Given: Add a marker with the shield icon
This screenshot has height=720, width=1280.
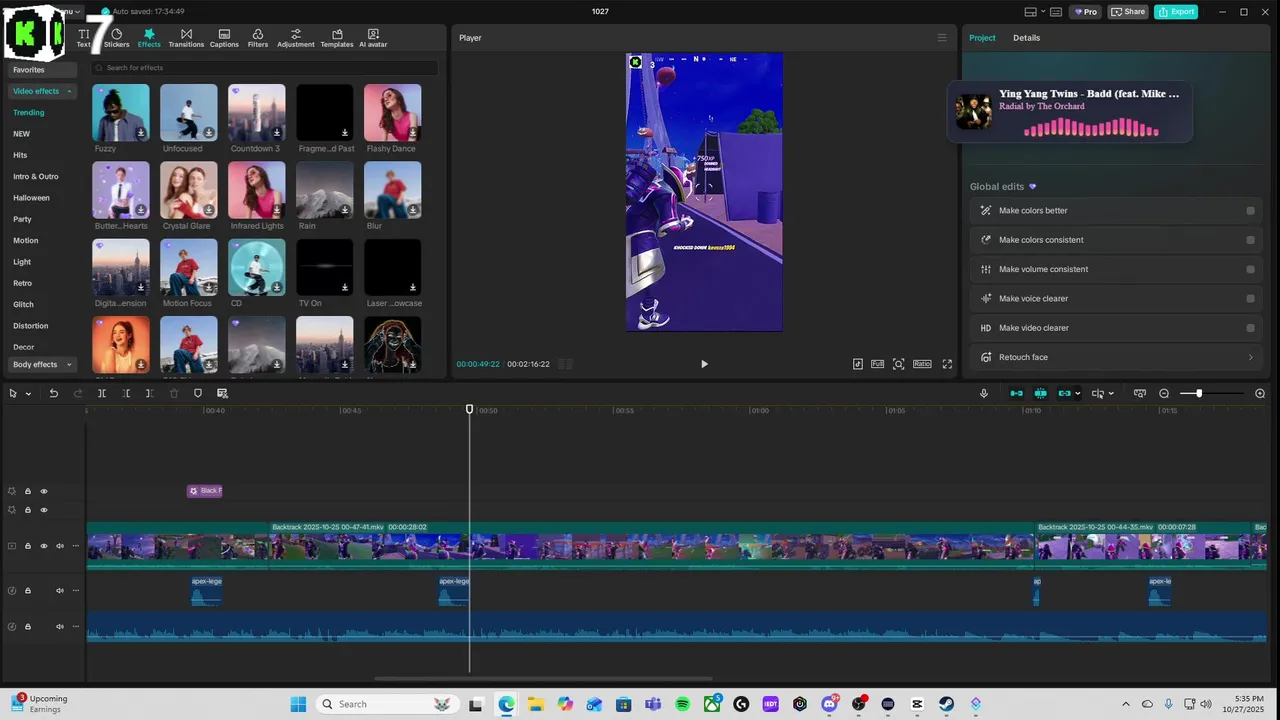Looking at the screenshot, I should coord(198,393).
